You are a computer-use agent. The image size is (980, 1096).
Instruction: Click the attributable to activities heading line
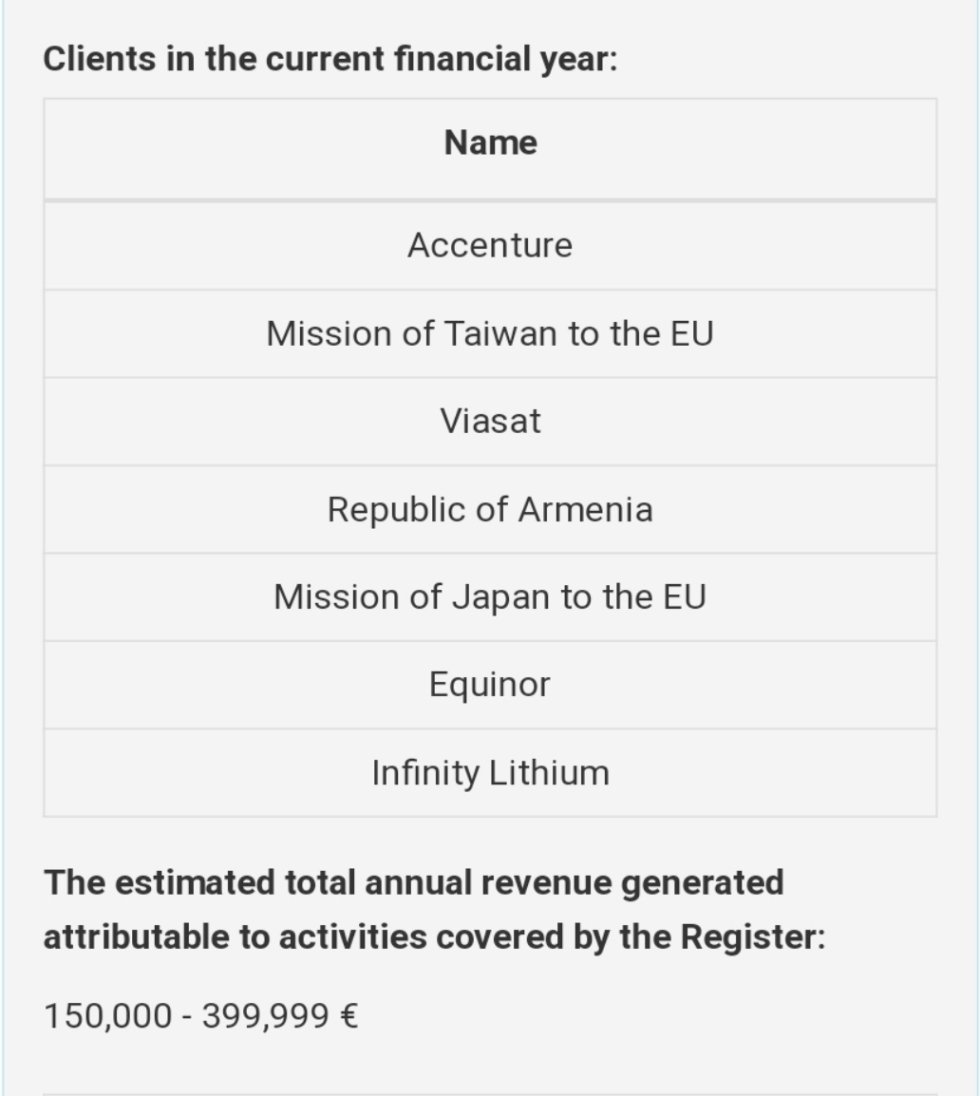(434, 937)
